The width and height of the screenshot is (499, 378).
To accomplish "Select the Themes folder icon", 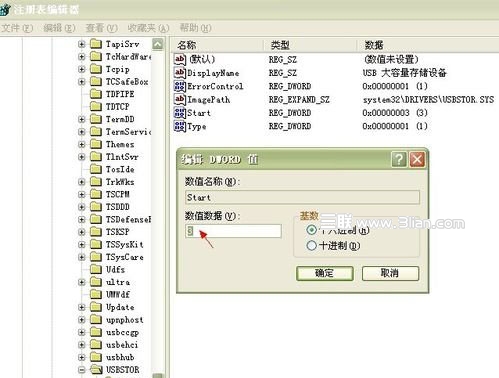I will [x=96, y=144].
